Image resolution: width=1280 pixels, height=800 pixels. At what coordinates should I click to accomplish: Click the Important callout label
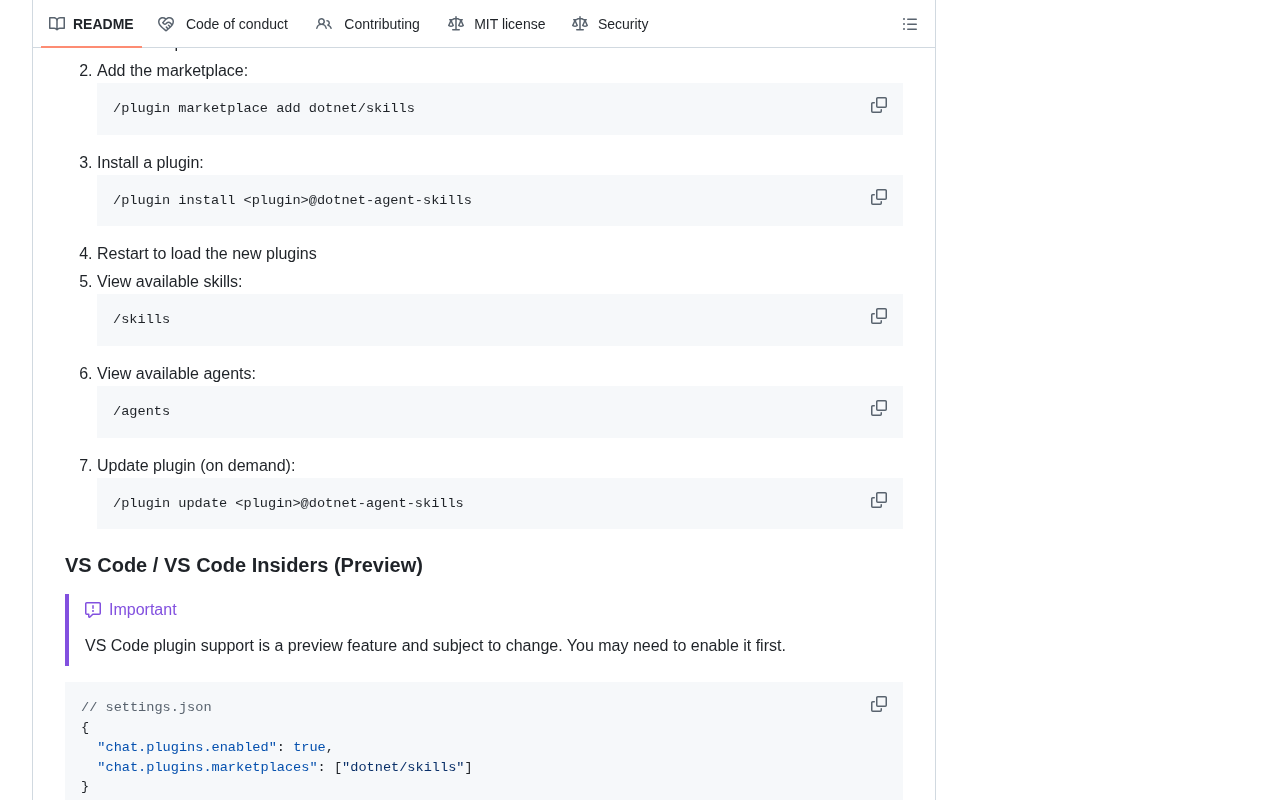coord(143,610)
